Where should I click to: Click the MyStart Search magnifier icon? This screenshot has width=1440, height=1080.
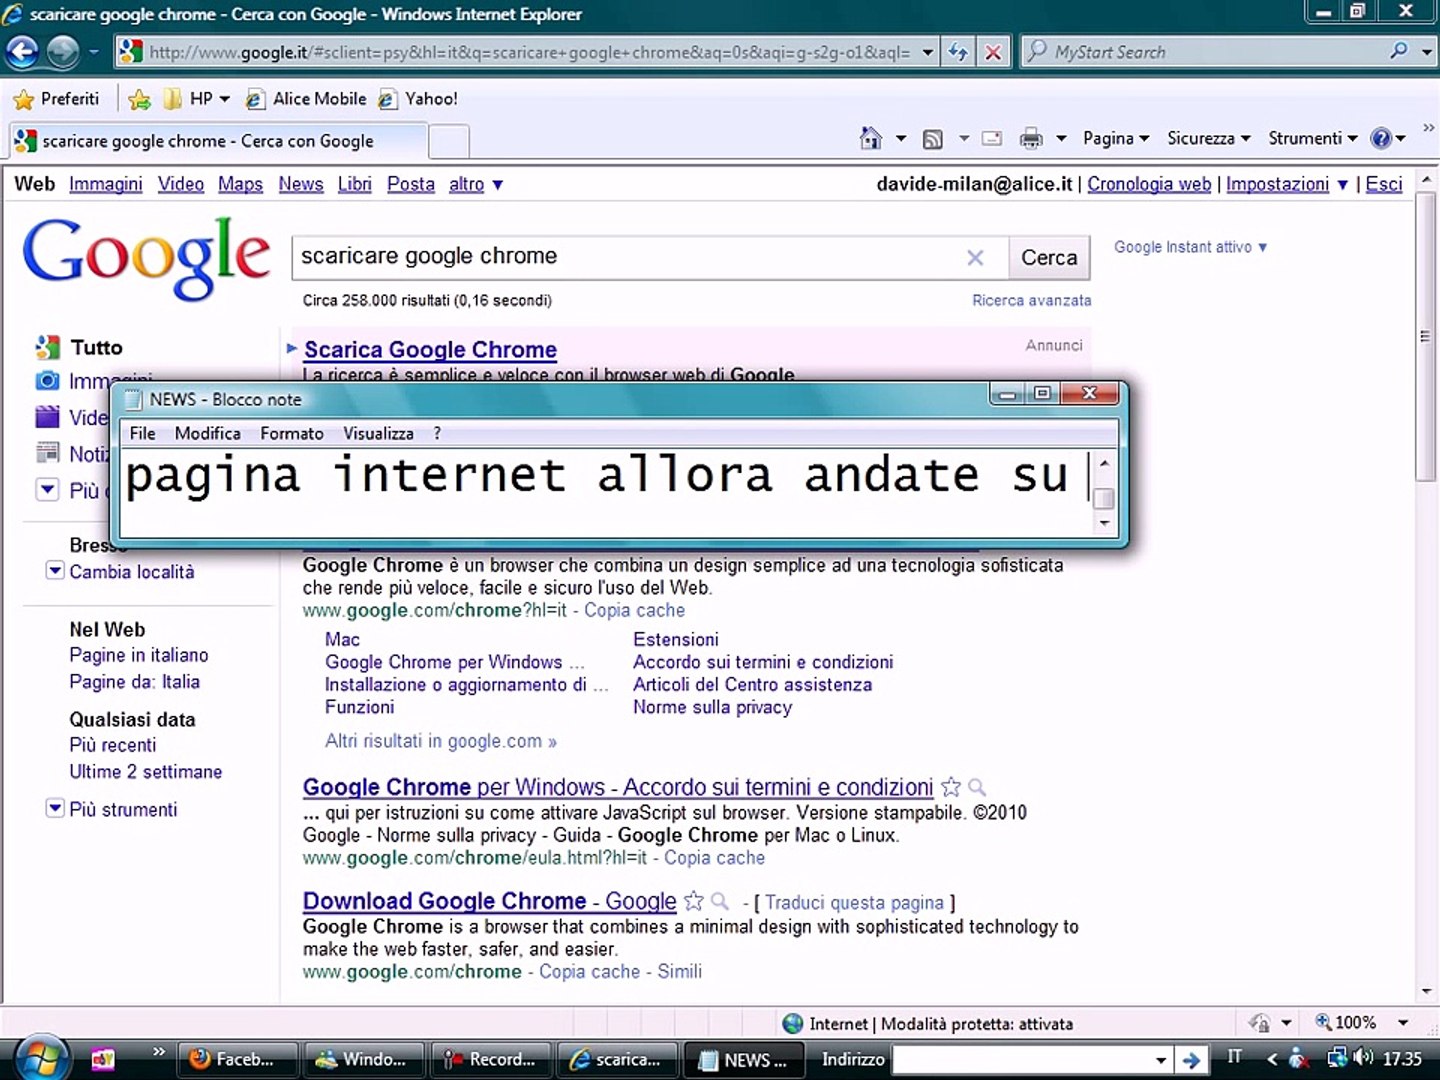coord(1399,51)
